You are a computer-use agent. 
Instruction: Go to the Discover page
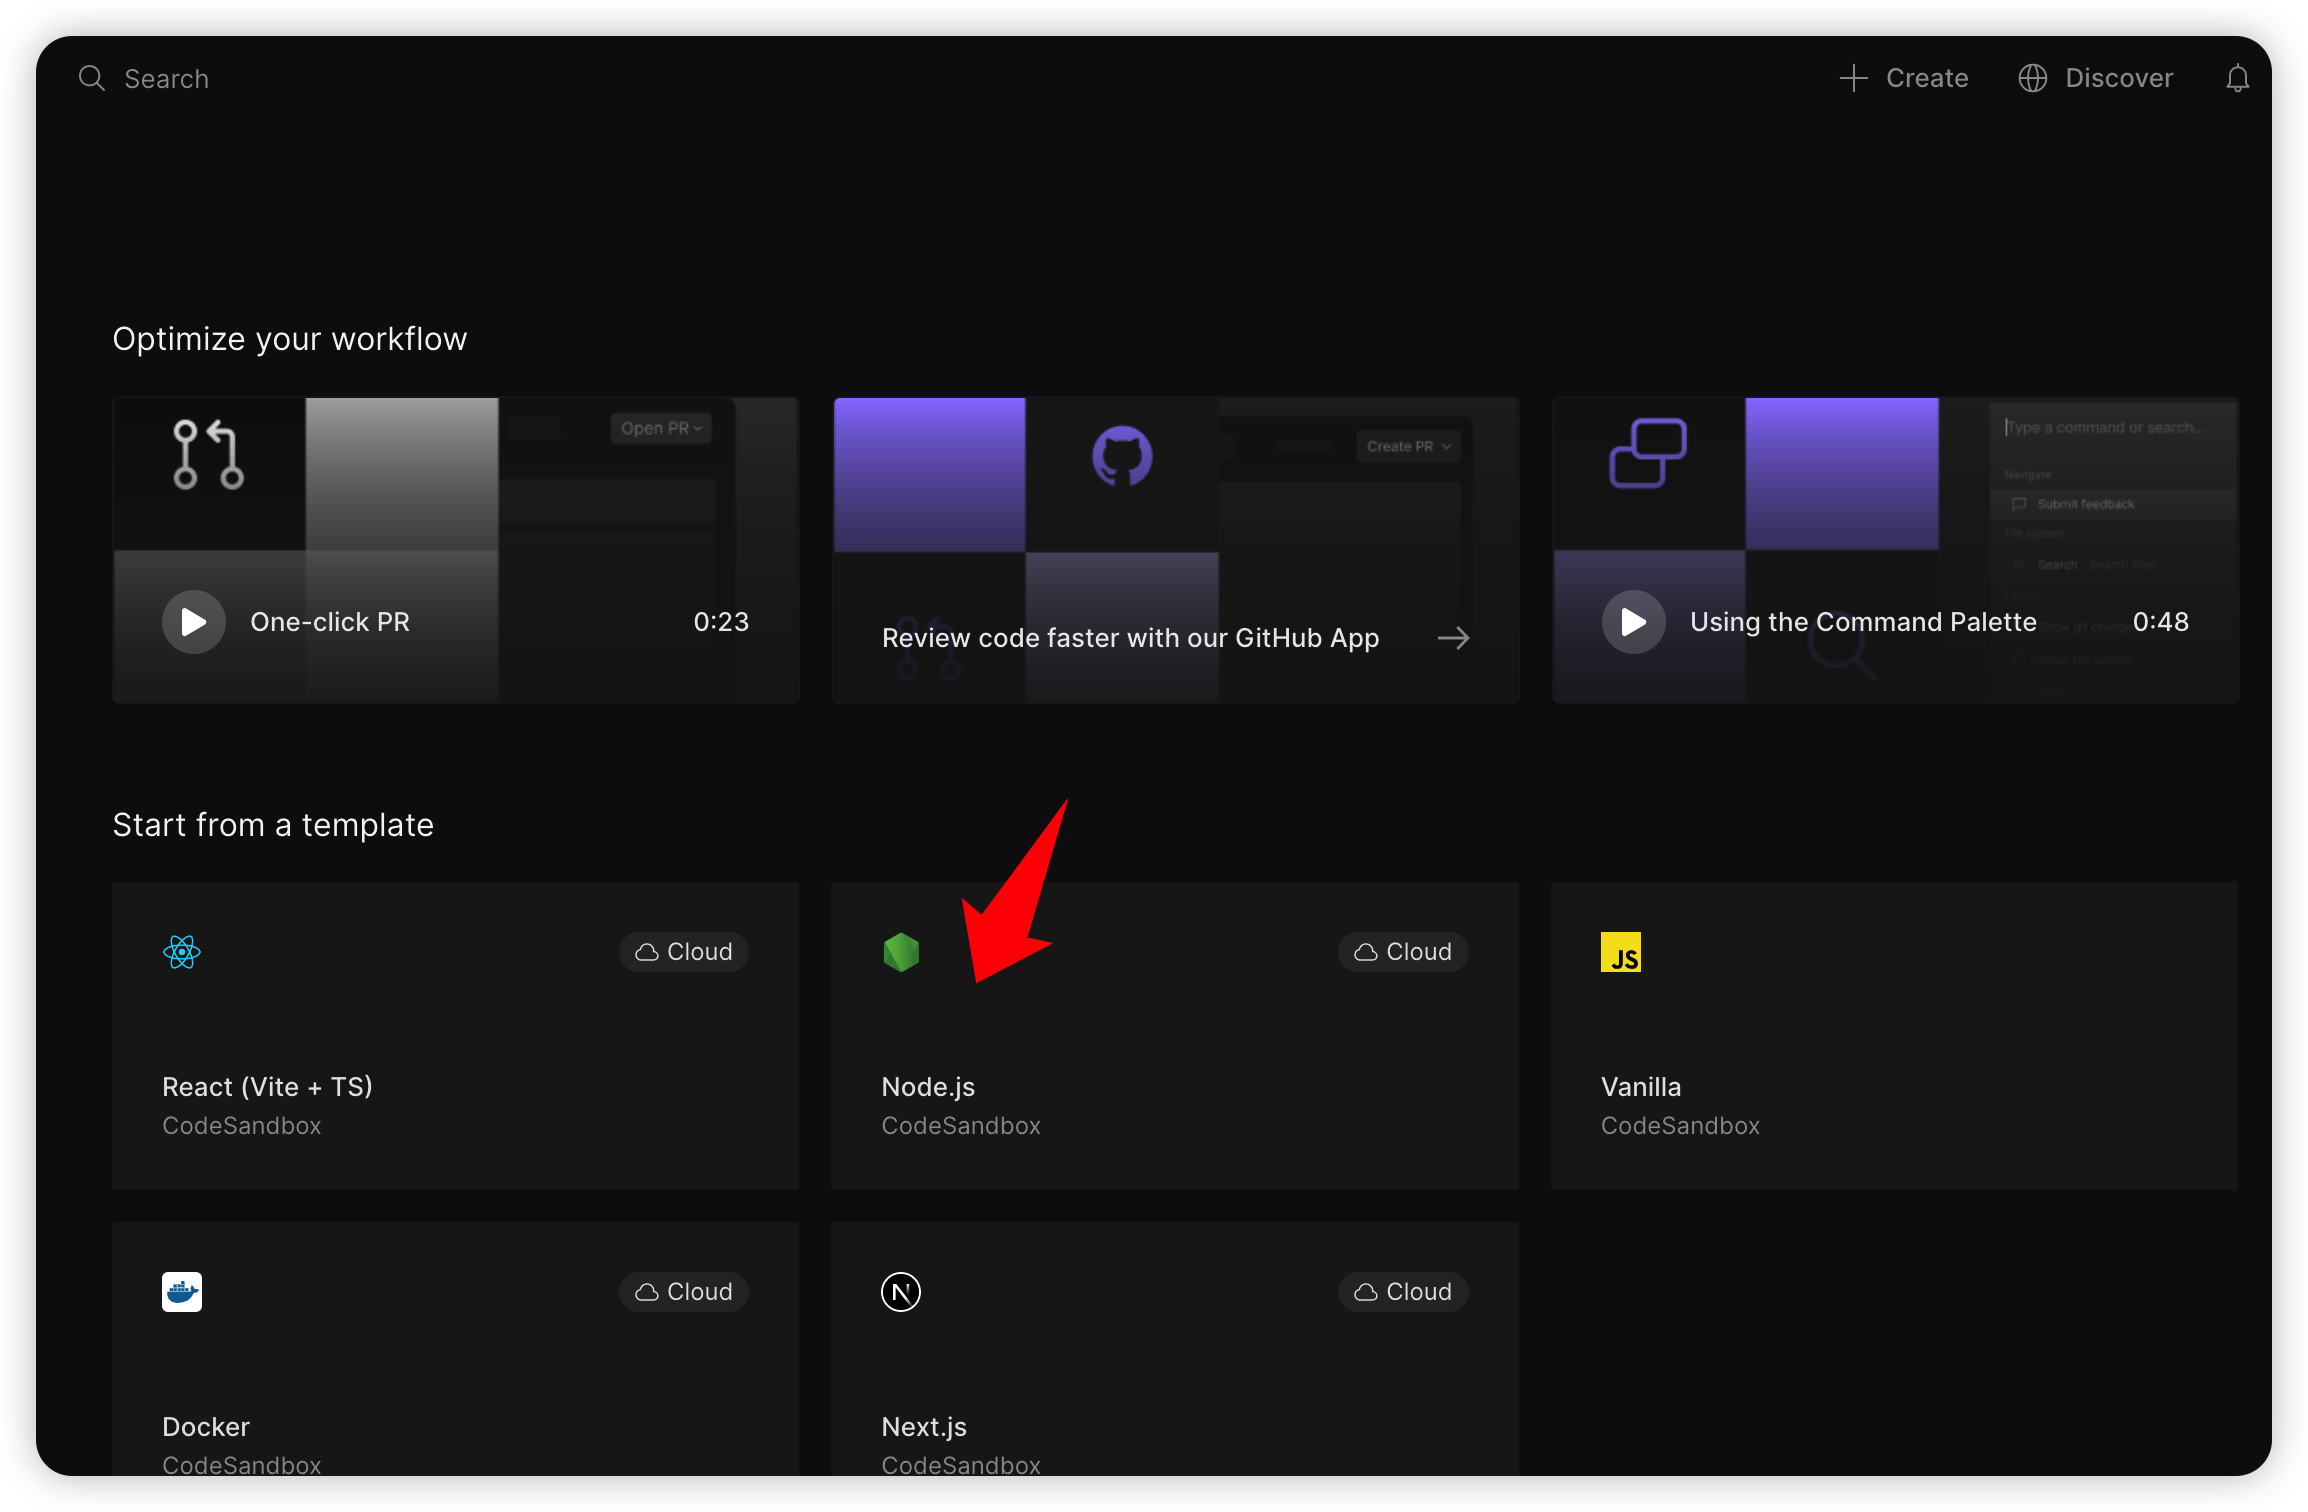coord(2118,78)
